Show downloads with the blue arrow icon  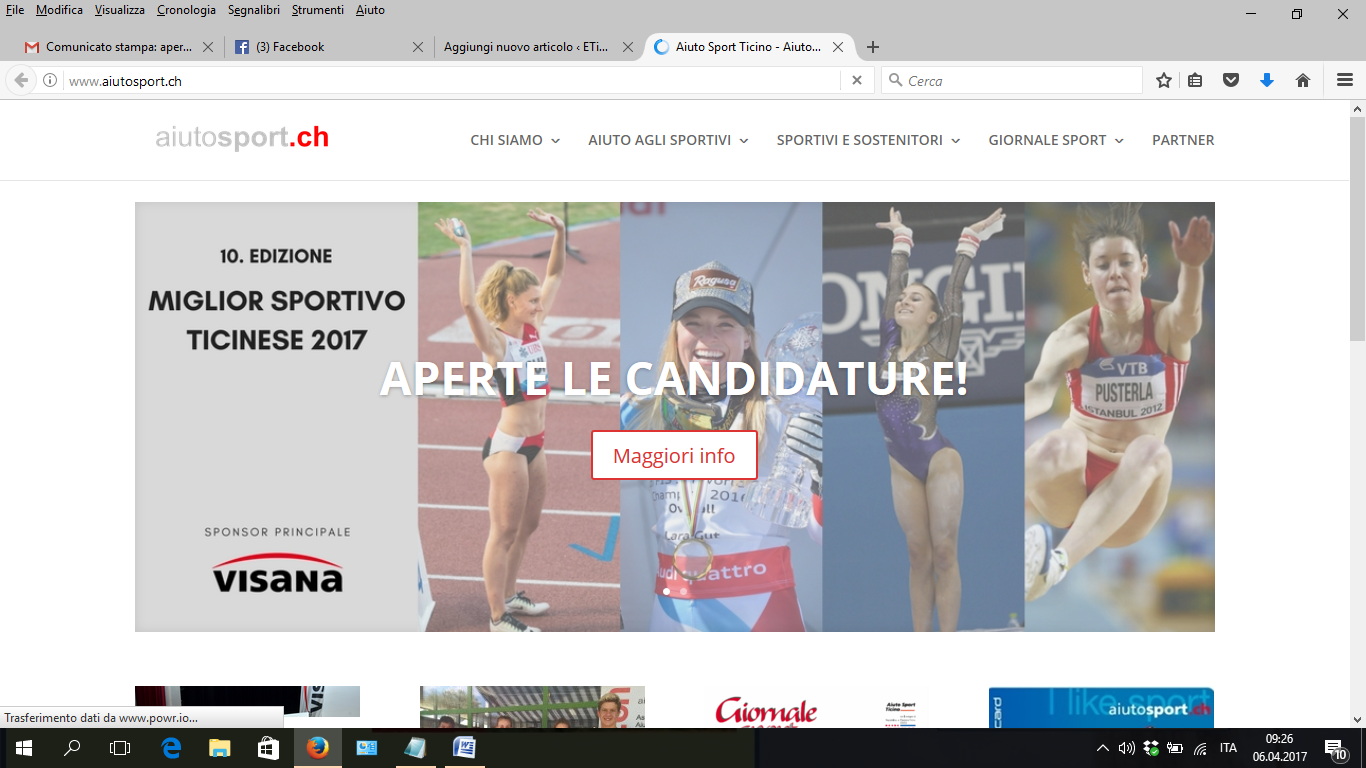coord(1267,81)
